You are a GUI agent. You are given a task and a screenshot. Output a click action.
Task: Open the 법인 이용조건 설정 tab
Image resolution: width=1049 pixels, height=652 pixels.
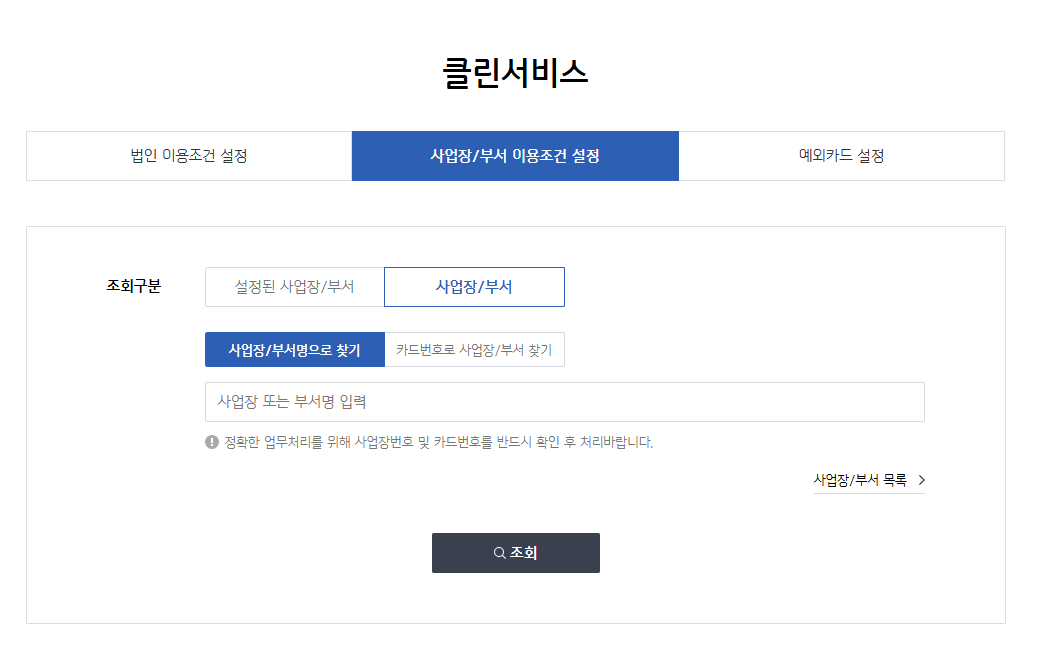(189, 156)
